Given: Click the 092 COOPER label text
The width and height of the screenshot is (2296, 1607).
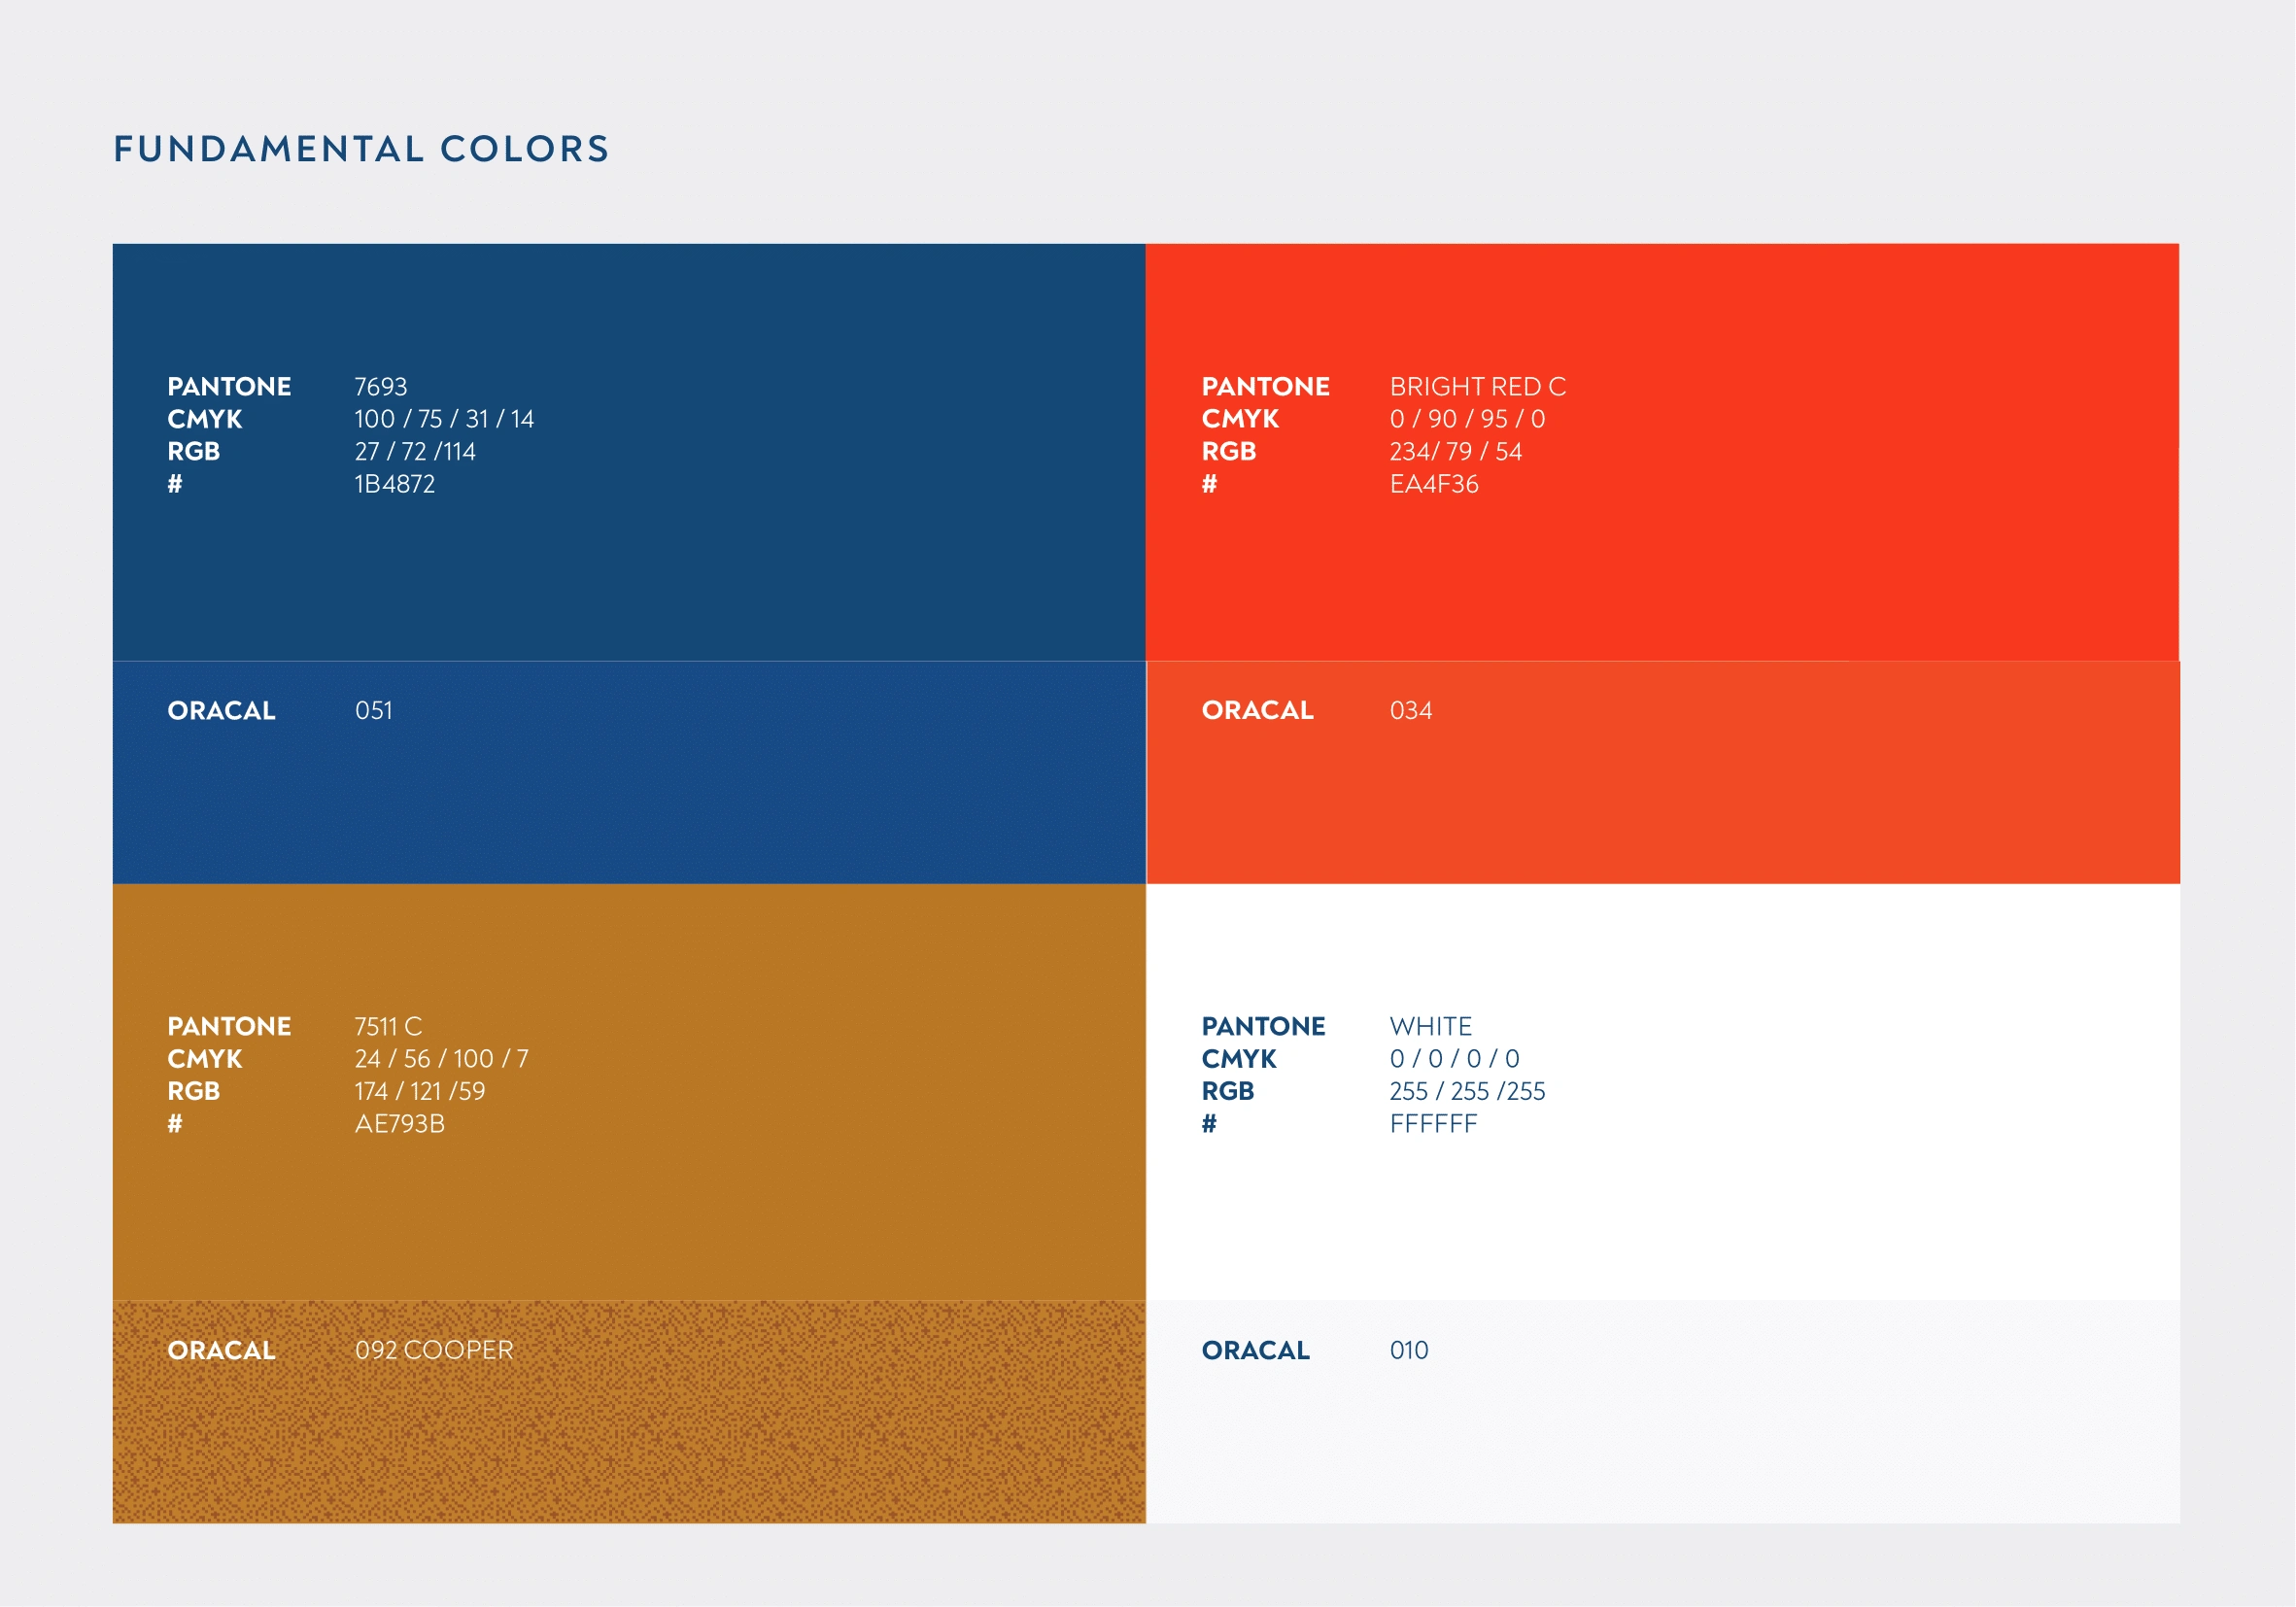Looking at the screenshot, I should click(434, 1350).
